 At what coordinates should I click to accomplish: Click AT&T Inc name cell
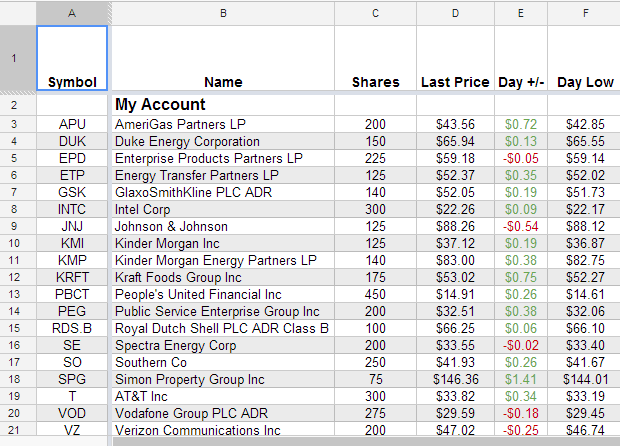click(223, 396)
